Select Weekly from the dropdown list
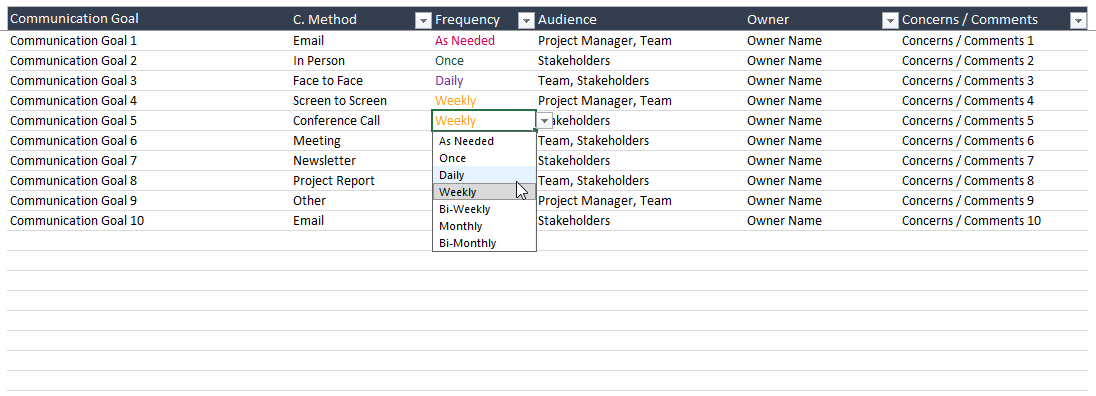Image resolution: width=1096 pixels, height=396 pixels. pyautogui.click(x=484, y=192)
